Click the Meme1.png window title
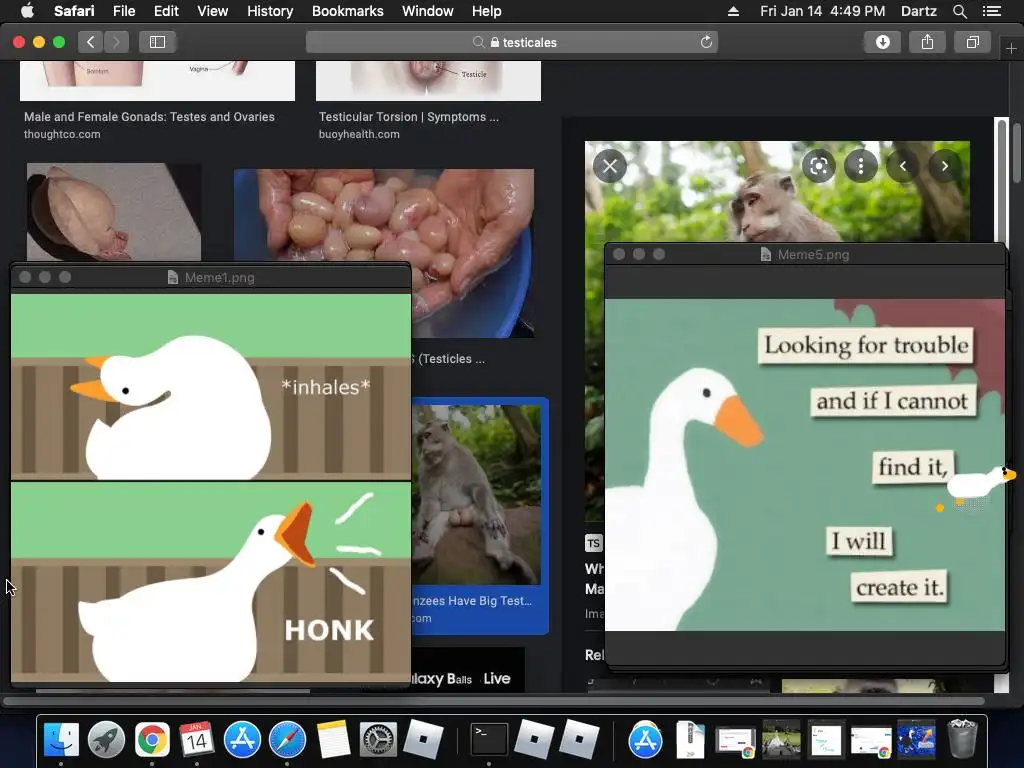The width and height of the screenshot is (1024, 768). pos(219,278)
